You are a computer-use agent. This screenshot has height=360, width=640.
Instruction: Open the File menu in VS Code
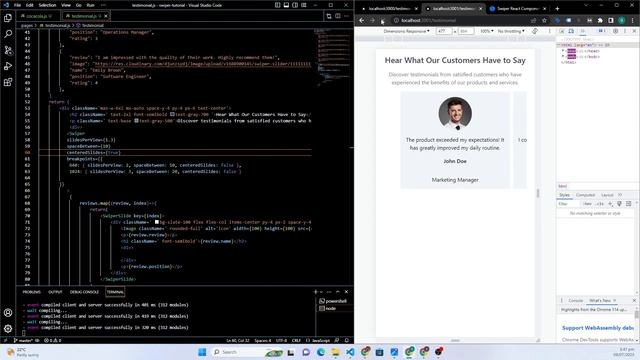click(x=17, y=5)
